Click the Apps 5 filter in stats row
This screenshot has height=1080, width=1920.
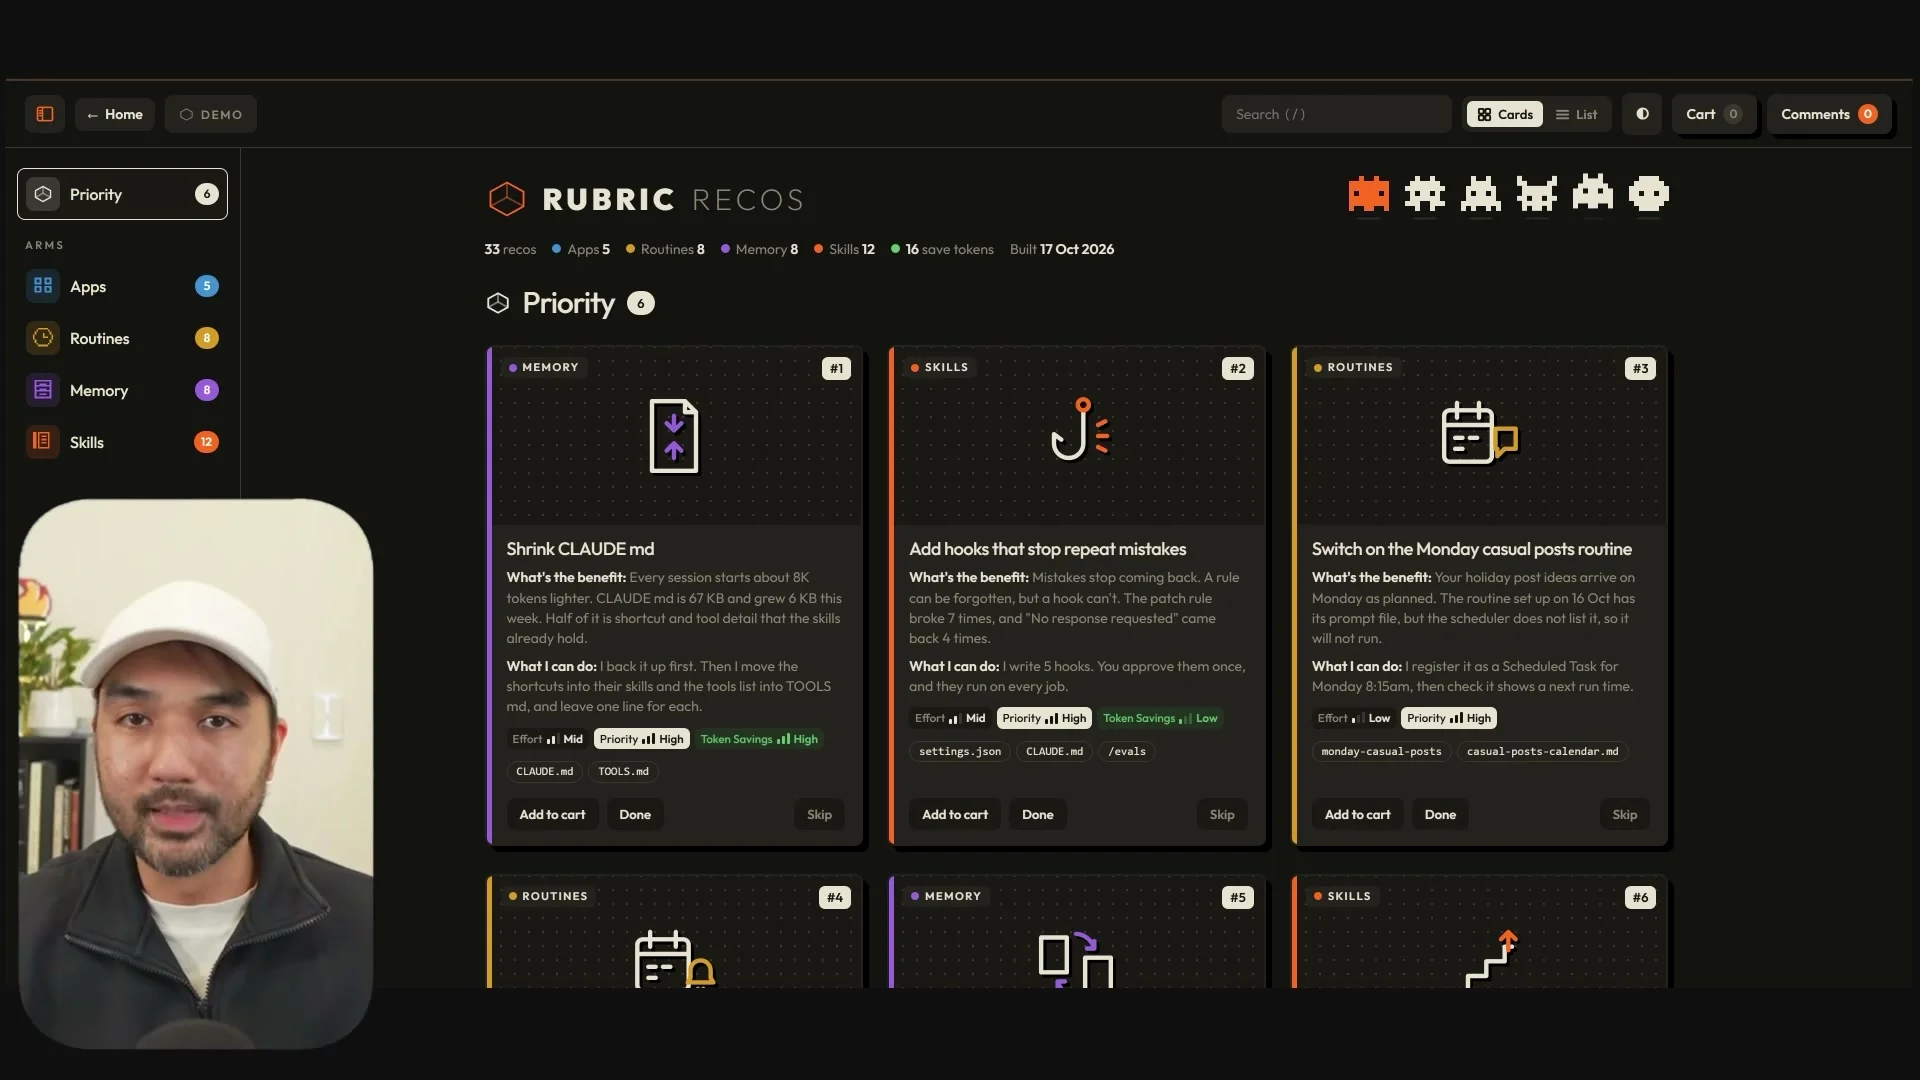coord(581,249)
